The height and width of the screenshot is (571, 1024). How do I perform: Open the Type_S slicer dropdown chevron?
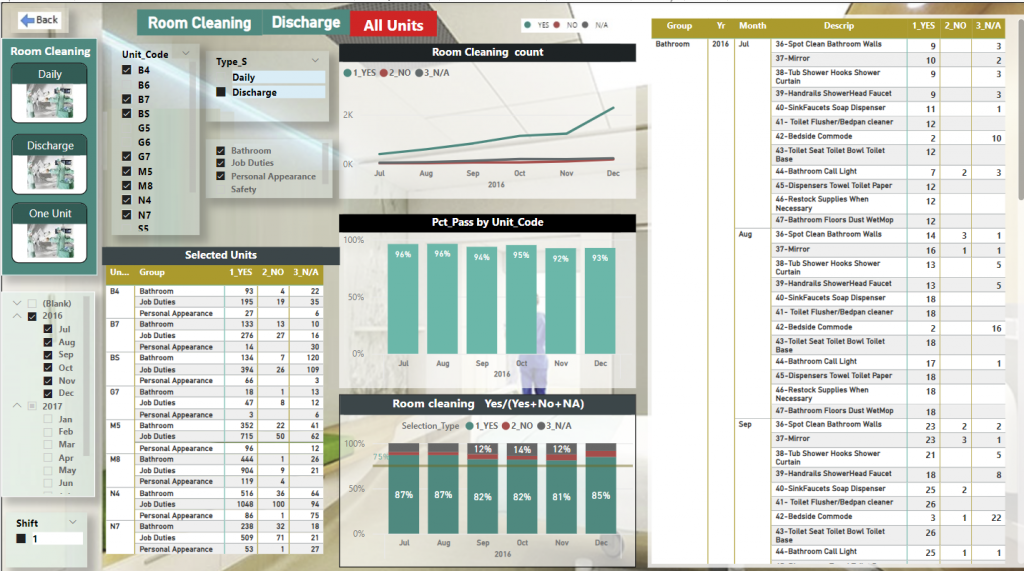tap(315, 61)
